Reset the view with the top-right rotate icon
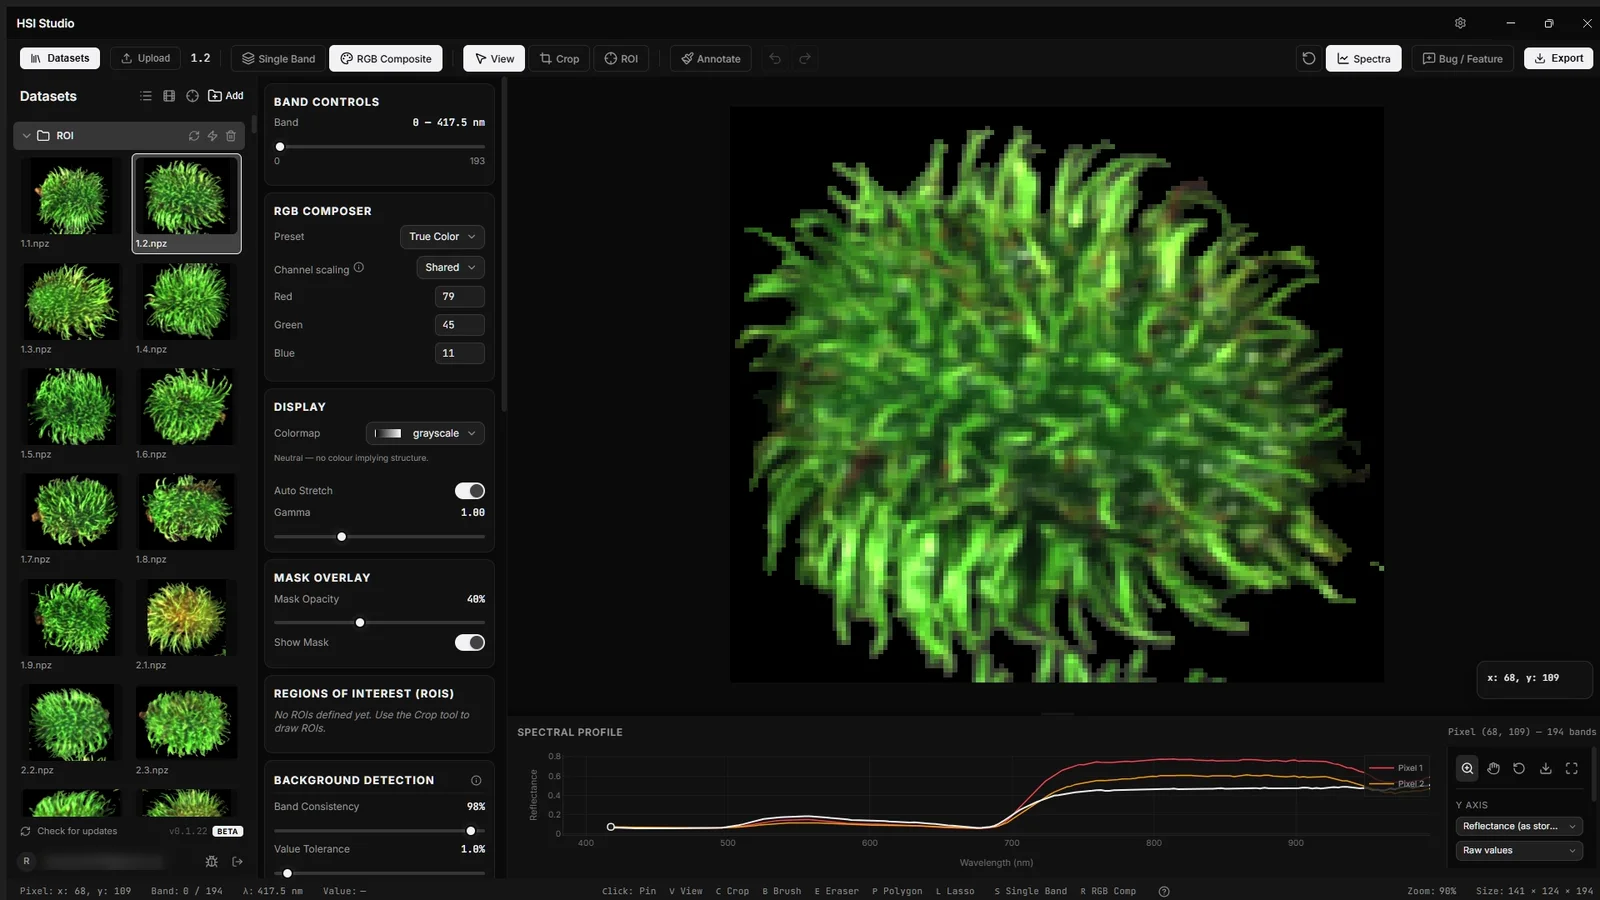 click(x=1308, y=59)
